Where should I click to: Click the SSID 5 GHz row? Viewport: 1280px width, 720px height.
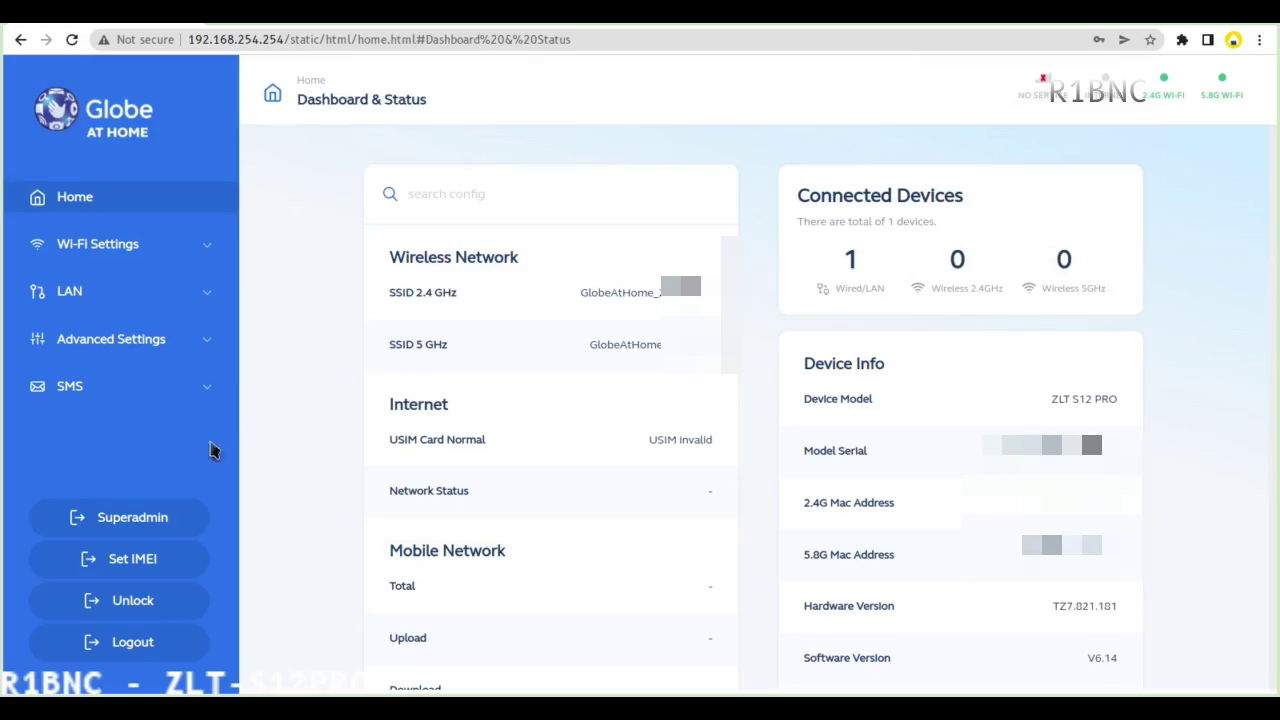pos(550,345)
